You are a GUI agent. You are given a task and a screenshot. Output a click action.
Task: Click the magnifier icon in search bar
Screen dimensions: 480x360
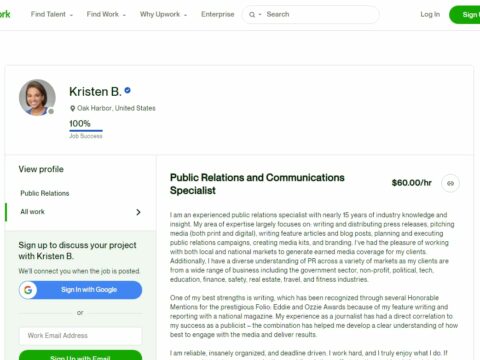tap(252, 15)
